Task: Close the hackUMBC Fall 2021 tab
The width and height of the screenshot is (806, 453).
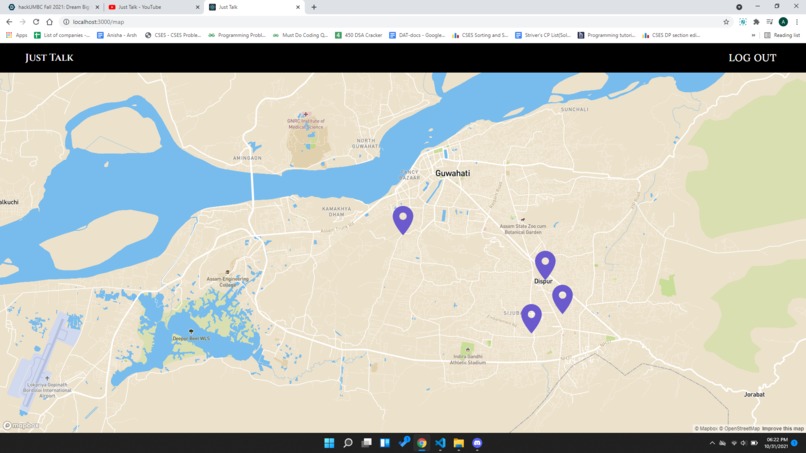Action: 97,7
